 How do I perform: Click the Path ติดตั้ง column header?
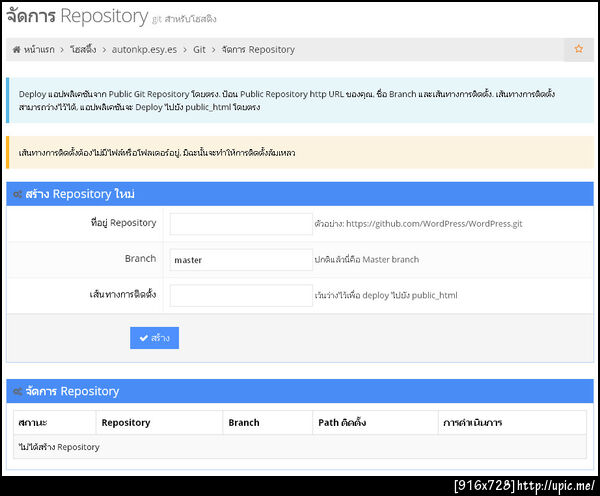point(341,422)
